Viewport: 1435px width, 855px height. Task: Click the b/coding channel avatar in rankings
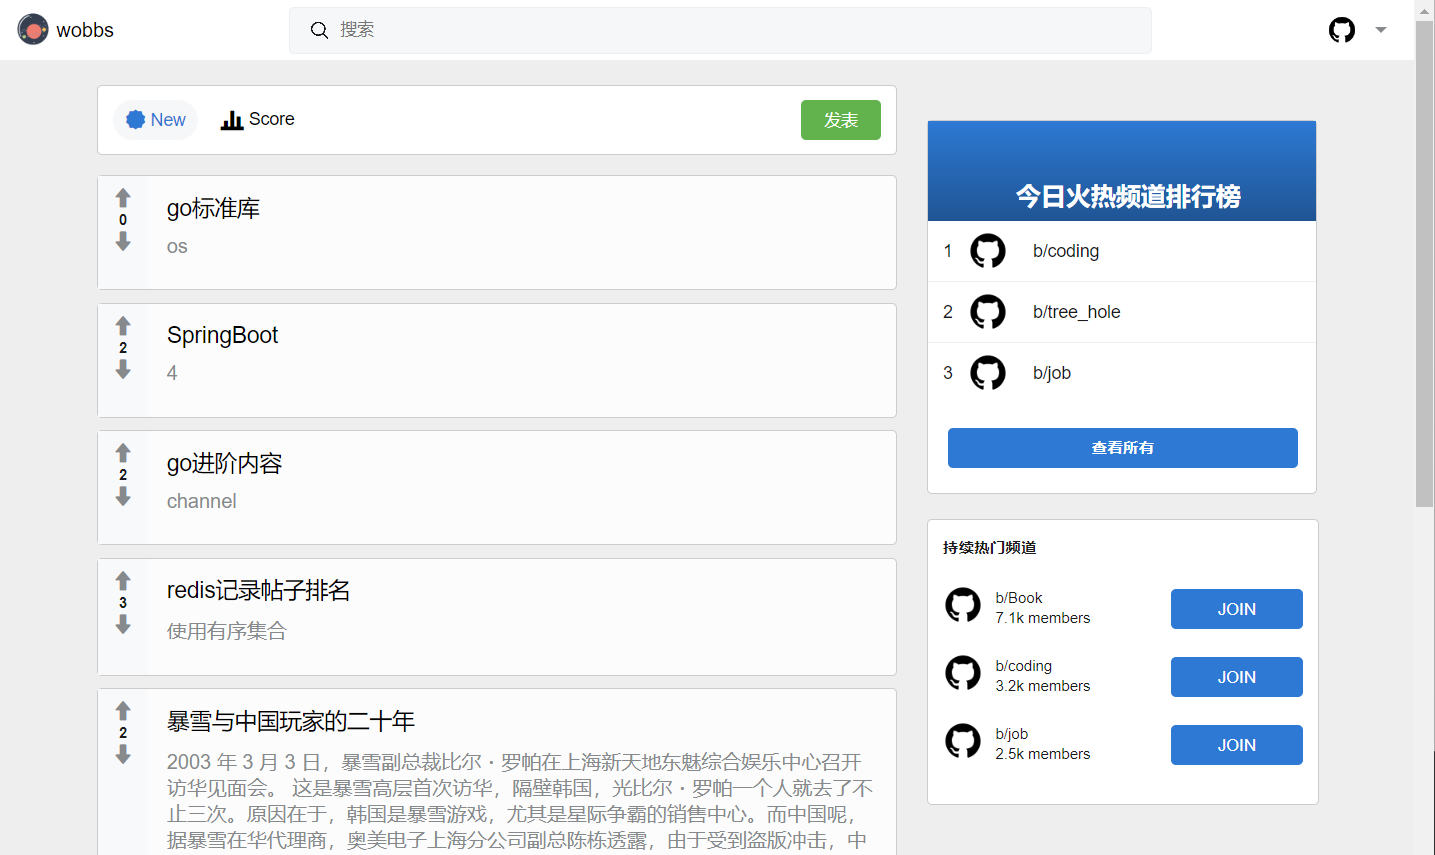pyautogui.click(x=988, y=251)
